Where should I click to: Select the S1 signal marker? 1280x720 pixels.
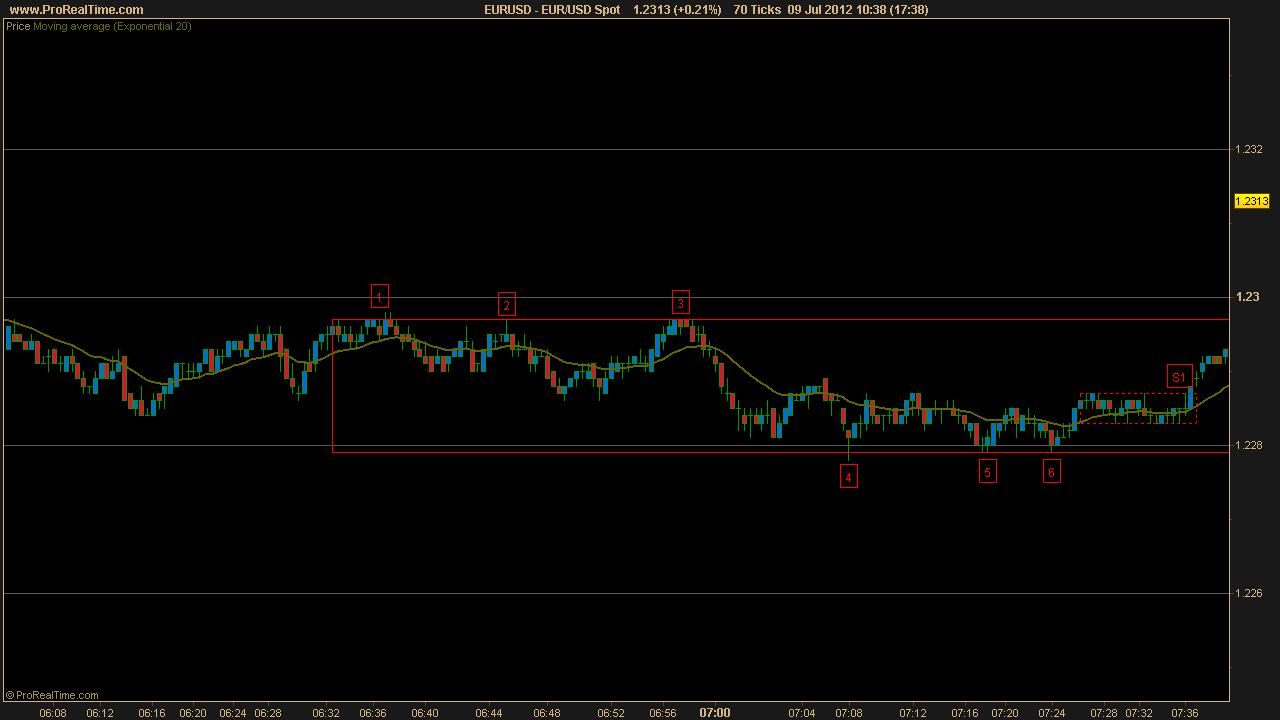1179,377
